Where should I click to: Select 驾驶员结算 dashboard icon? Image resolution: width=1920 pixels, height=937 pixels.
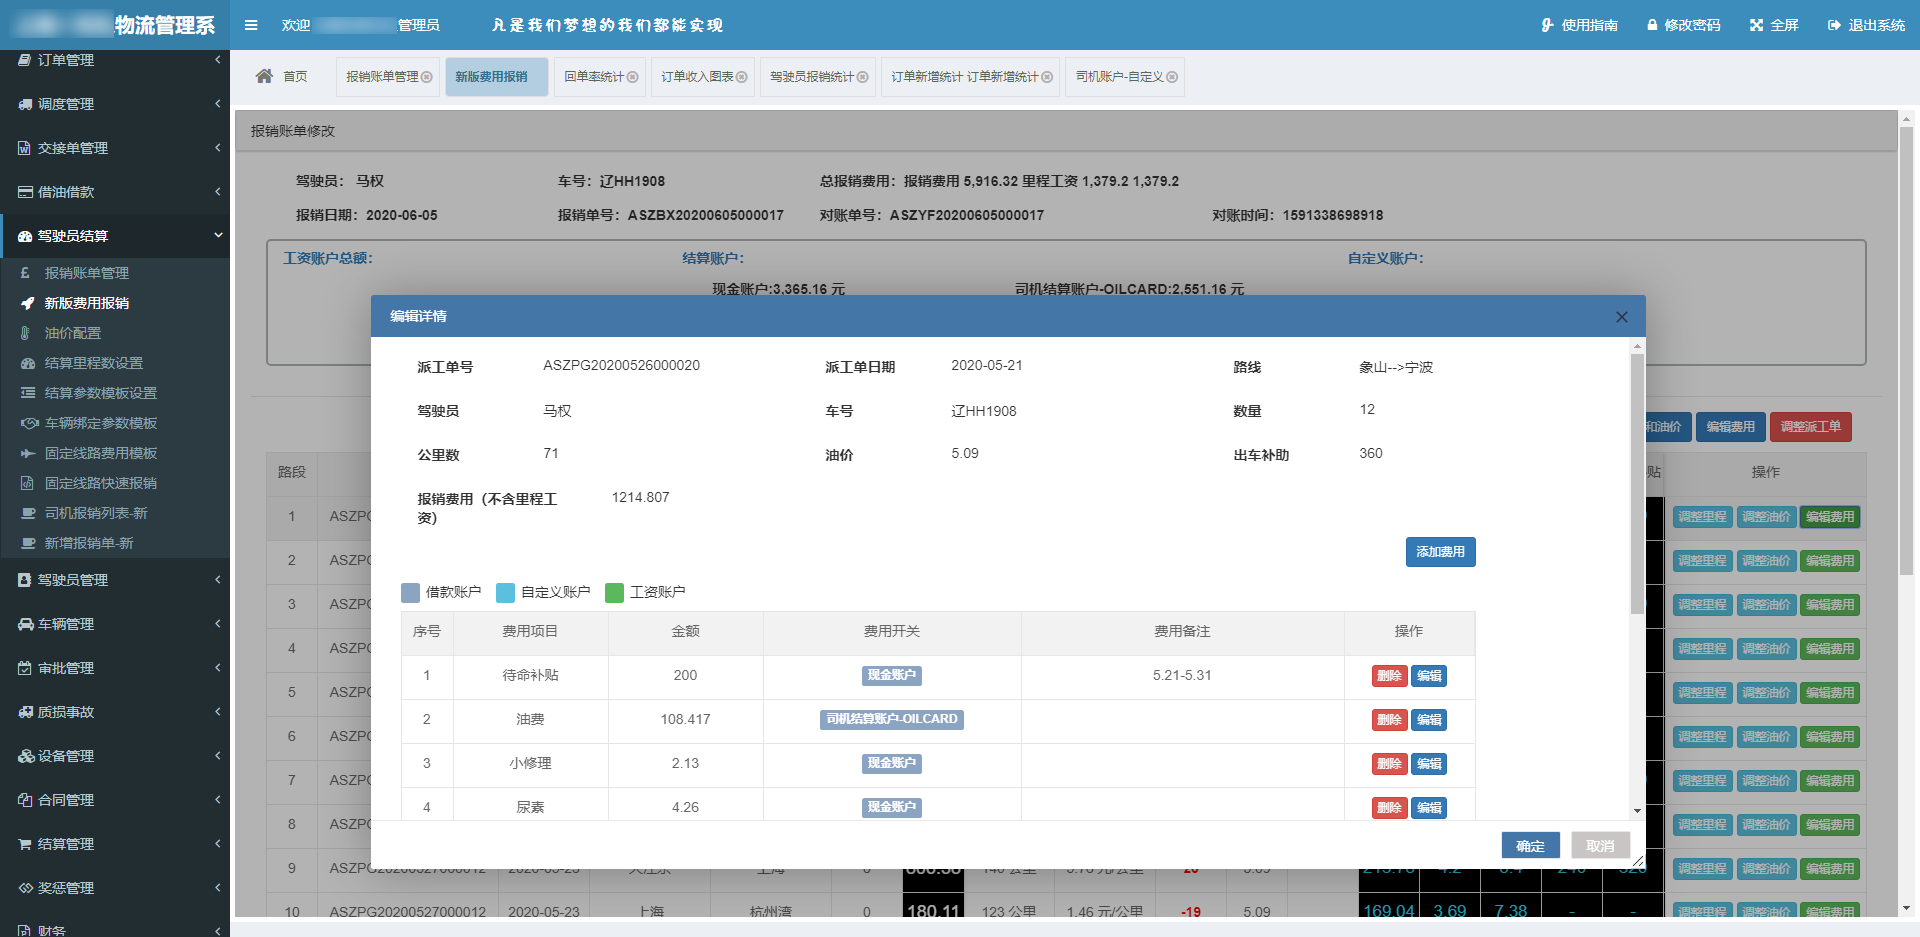point(25,236)
